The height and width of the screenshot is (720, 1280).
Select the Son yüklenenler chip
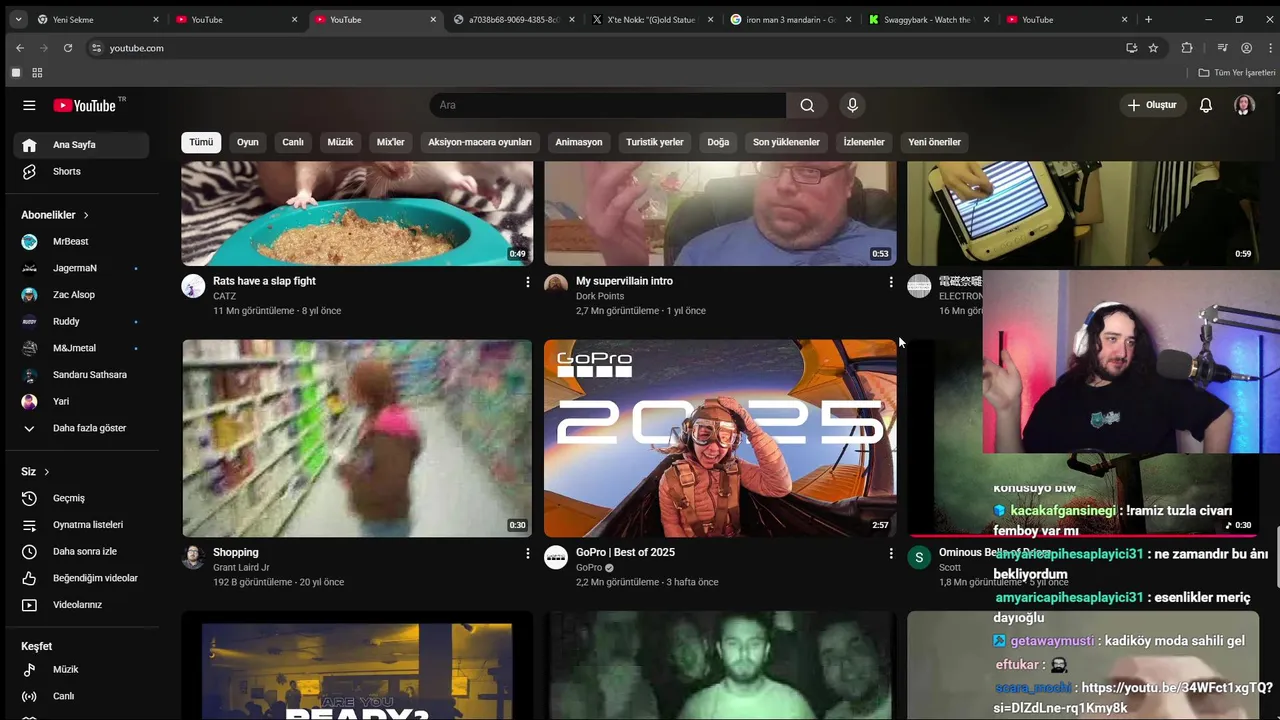pos(786,142)
